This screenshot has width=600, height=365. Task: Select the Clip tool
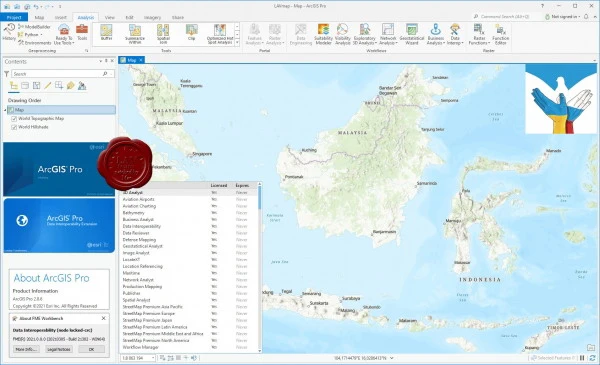tap(191, 33)
